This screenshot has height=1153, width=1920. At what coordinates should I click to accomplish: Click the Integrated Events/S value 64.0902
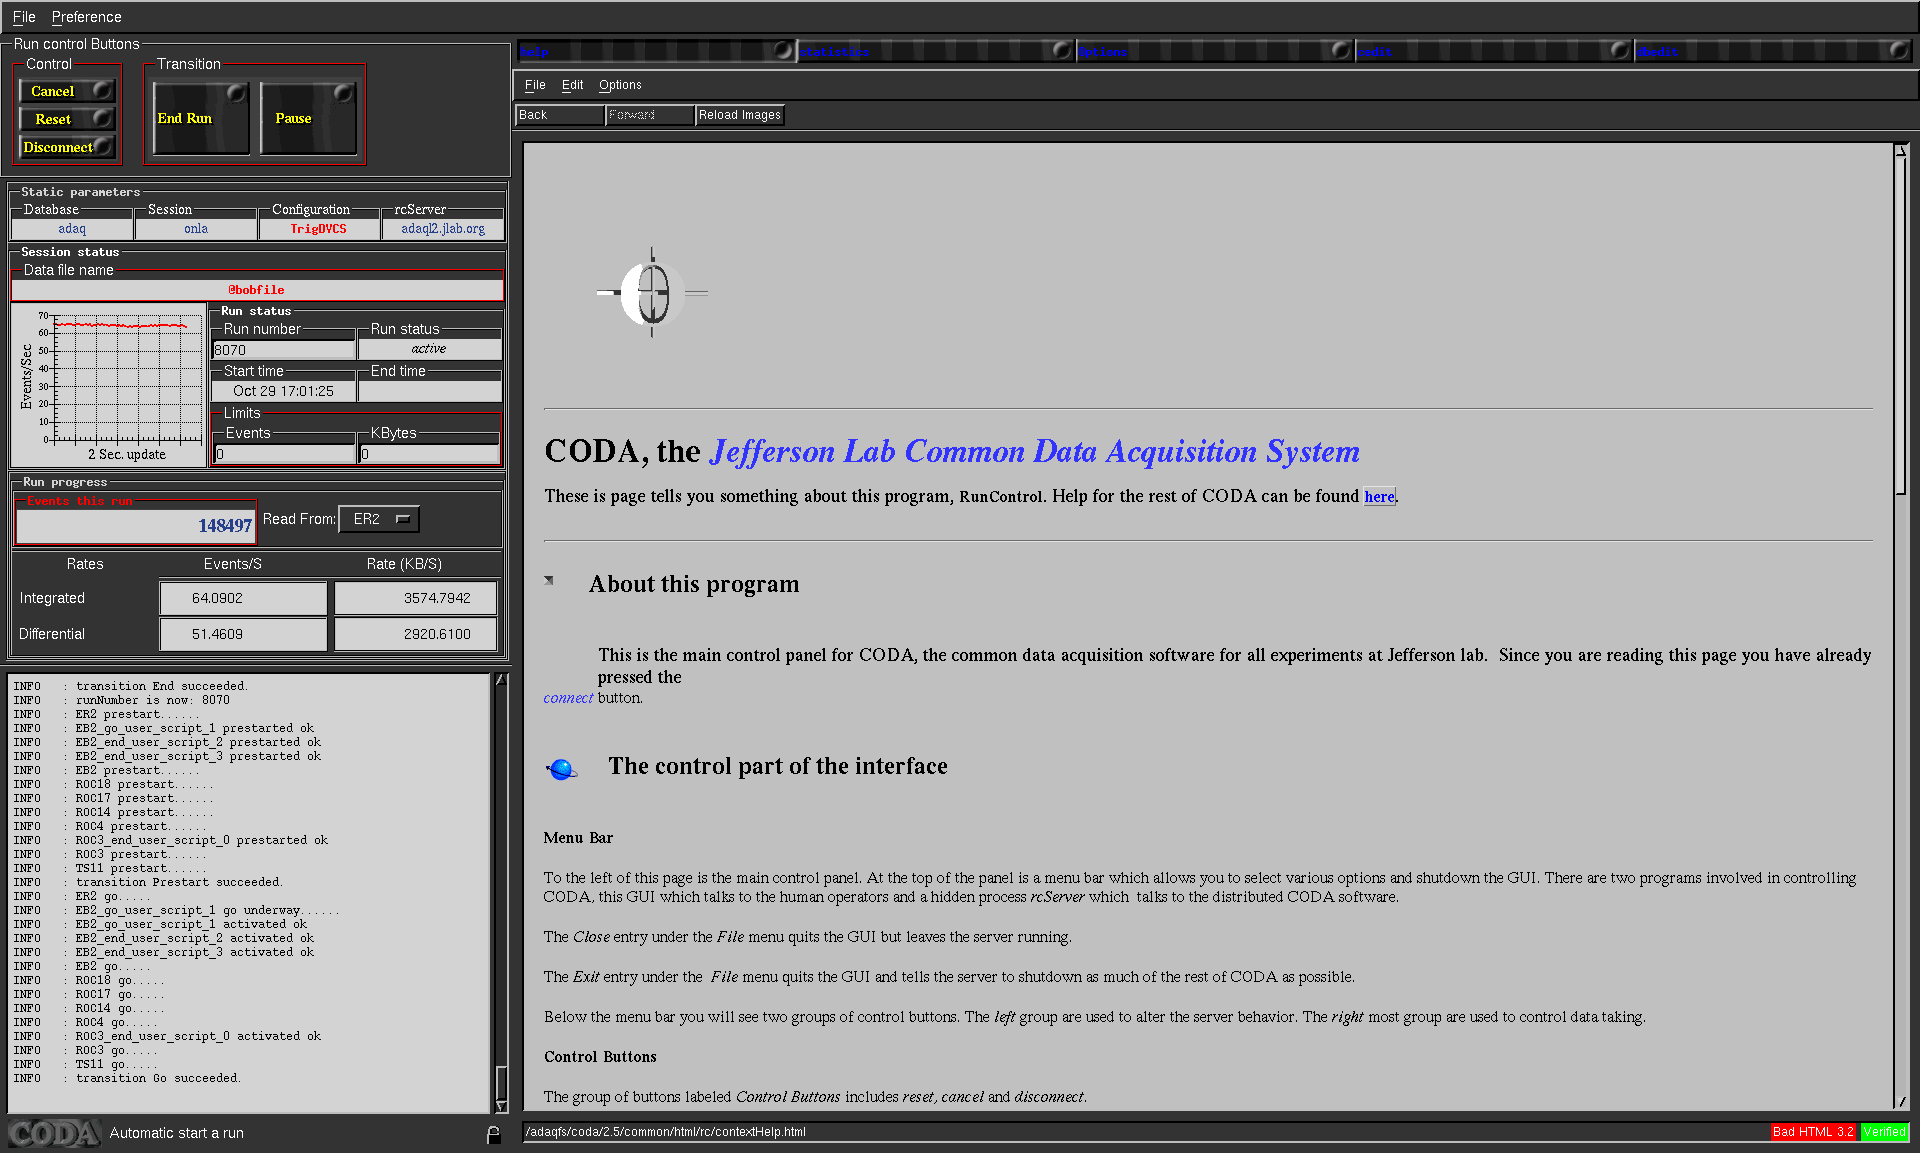[243, 598]
